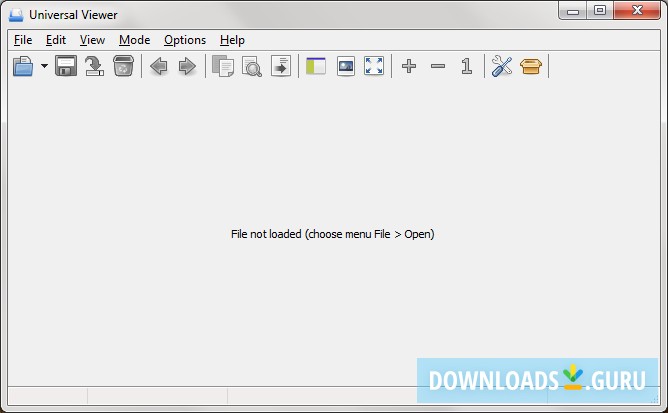Viewport: 668px width, 413px height.
Task: Reset zoom to original size 1 icon
Action: click(467, 66)
